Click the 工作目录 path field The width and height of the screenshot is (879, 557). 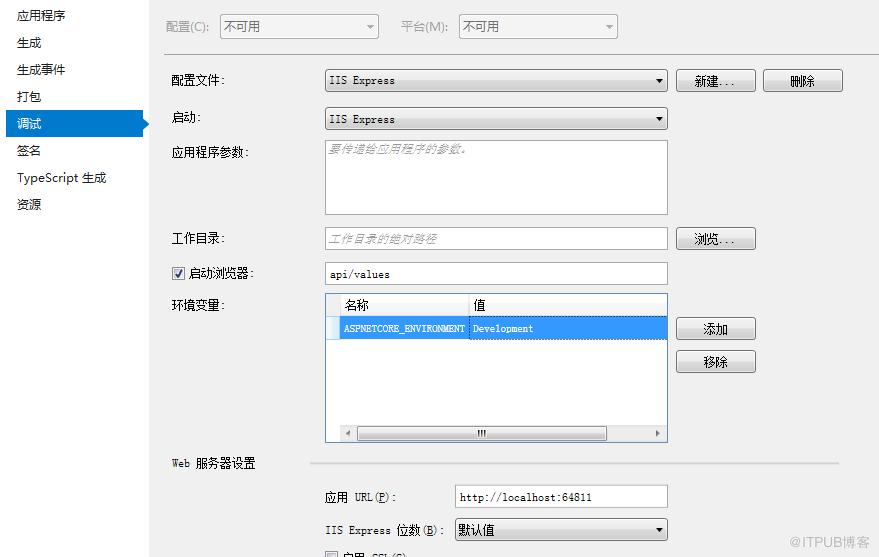click(496, 239)
